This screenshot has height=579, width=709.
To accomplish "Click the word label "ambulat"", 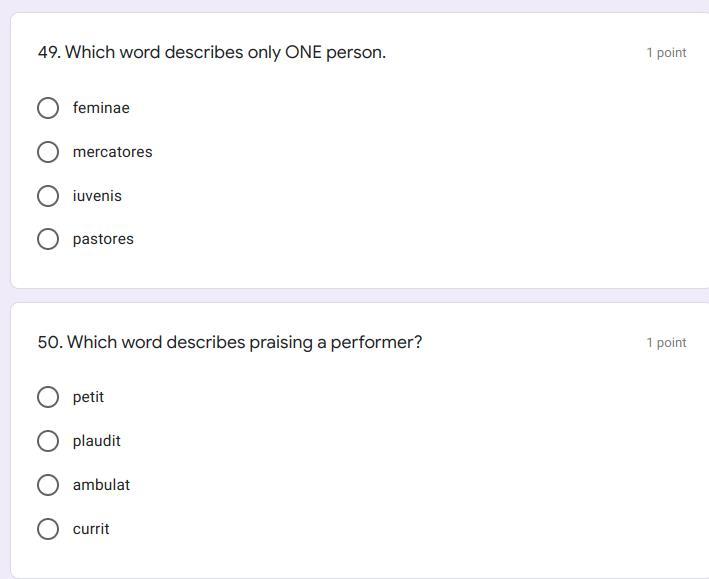I will coord(101,485).
